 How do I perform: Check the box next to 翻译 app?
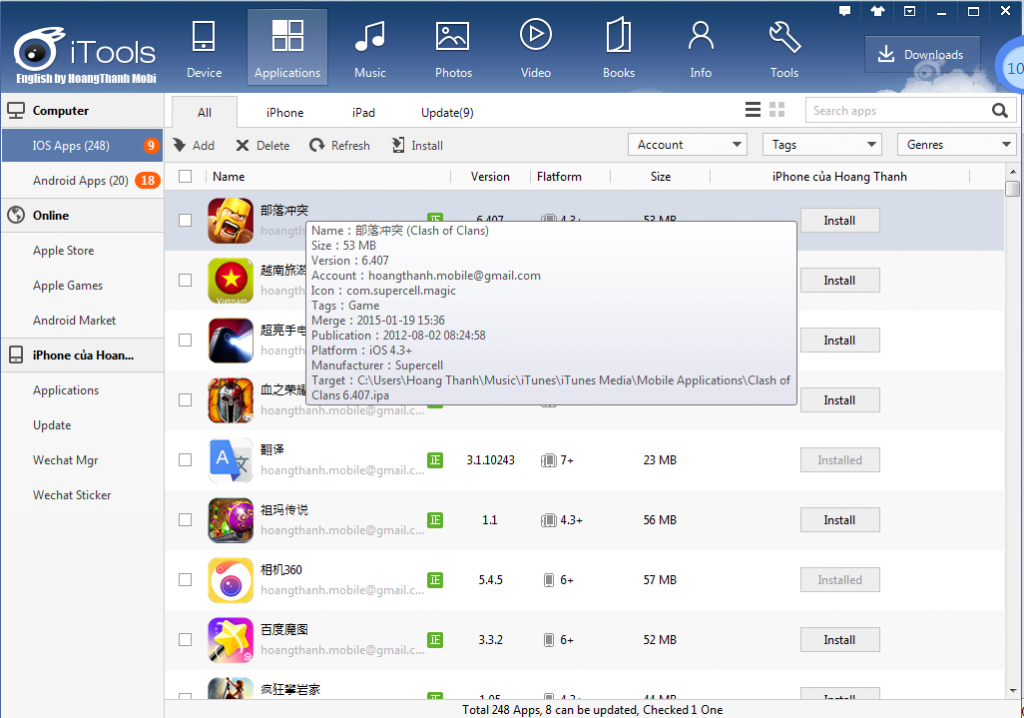click(x=185, y=460)
